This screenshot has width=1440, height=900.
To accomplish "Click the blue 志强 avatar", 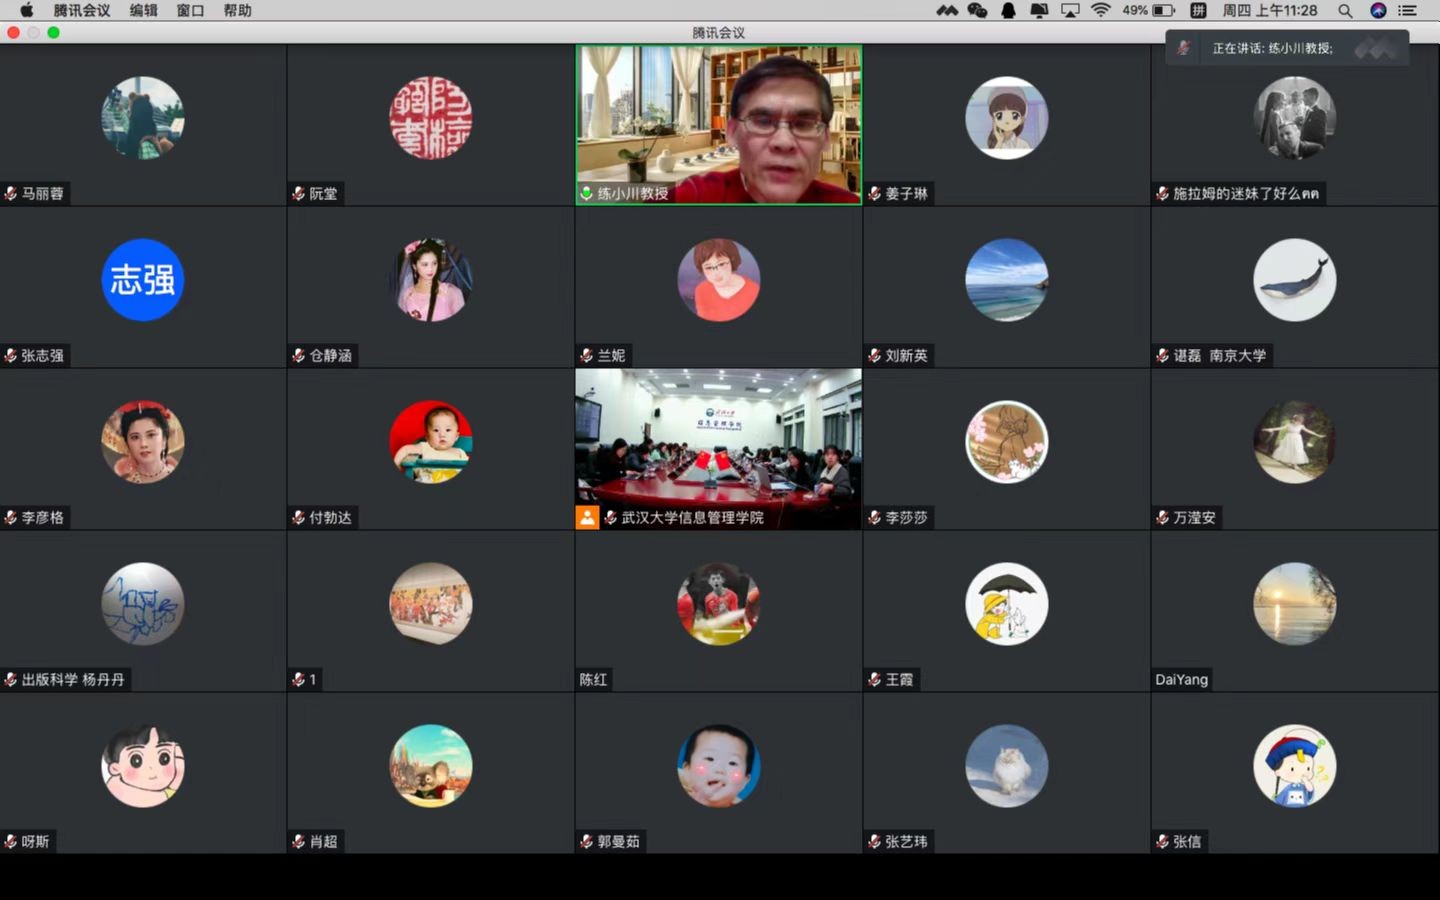I will [143, 280].
